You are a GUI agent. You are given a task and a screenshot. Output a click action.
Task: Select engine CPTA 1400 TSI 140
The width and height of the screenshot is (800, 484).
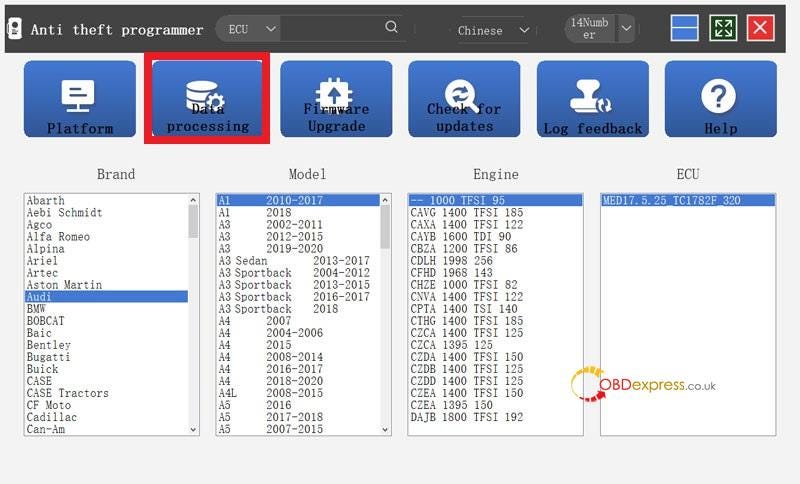[x=495, y=309]
